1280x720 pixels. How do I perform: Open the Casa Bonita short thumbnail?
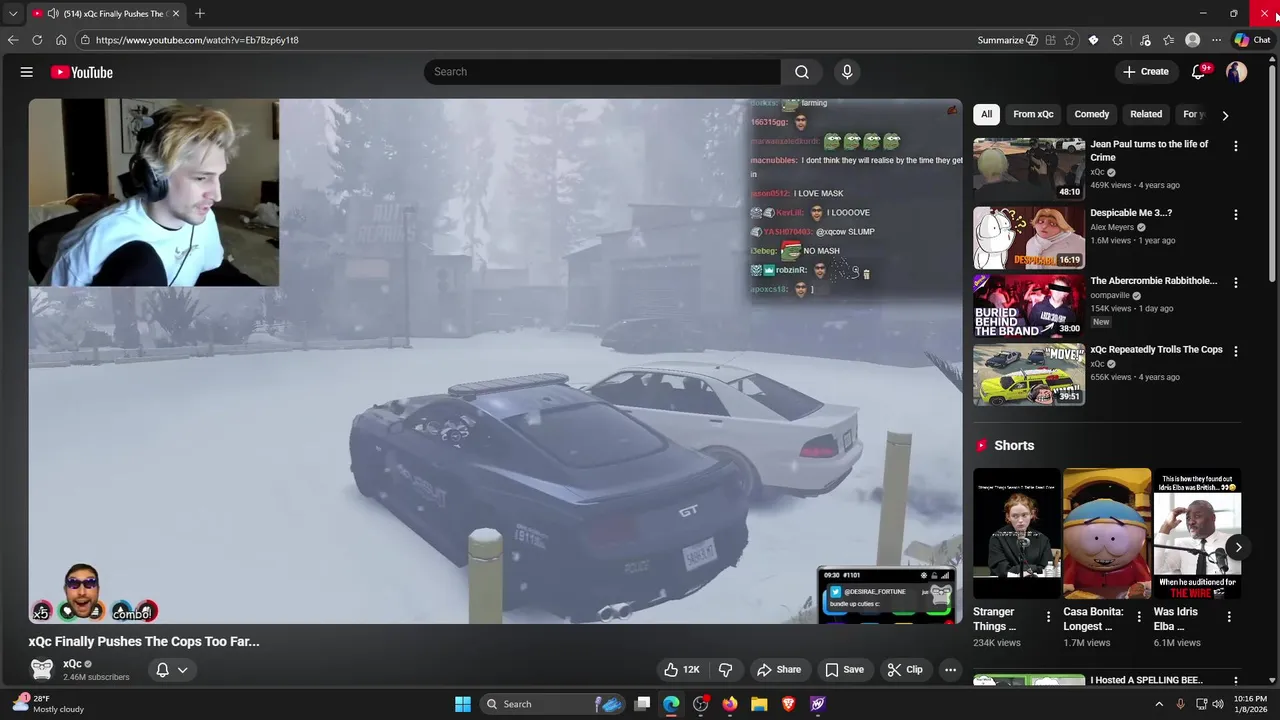click(x=1107, y=534)
